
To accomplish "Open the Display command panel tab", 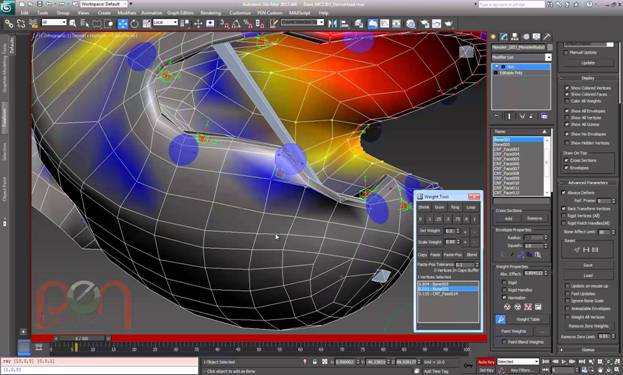I will point(536,37).
